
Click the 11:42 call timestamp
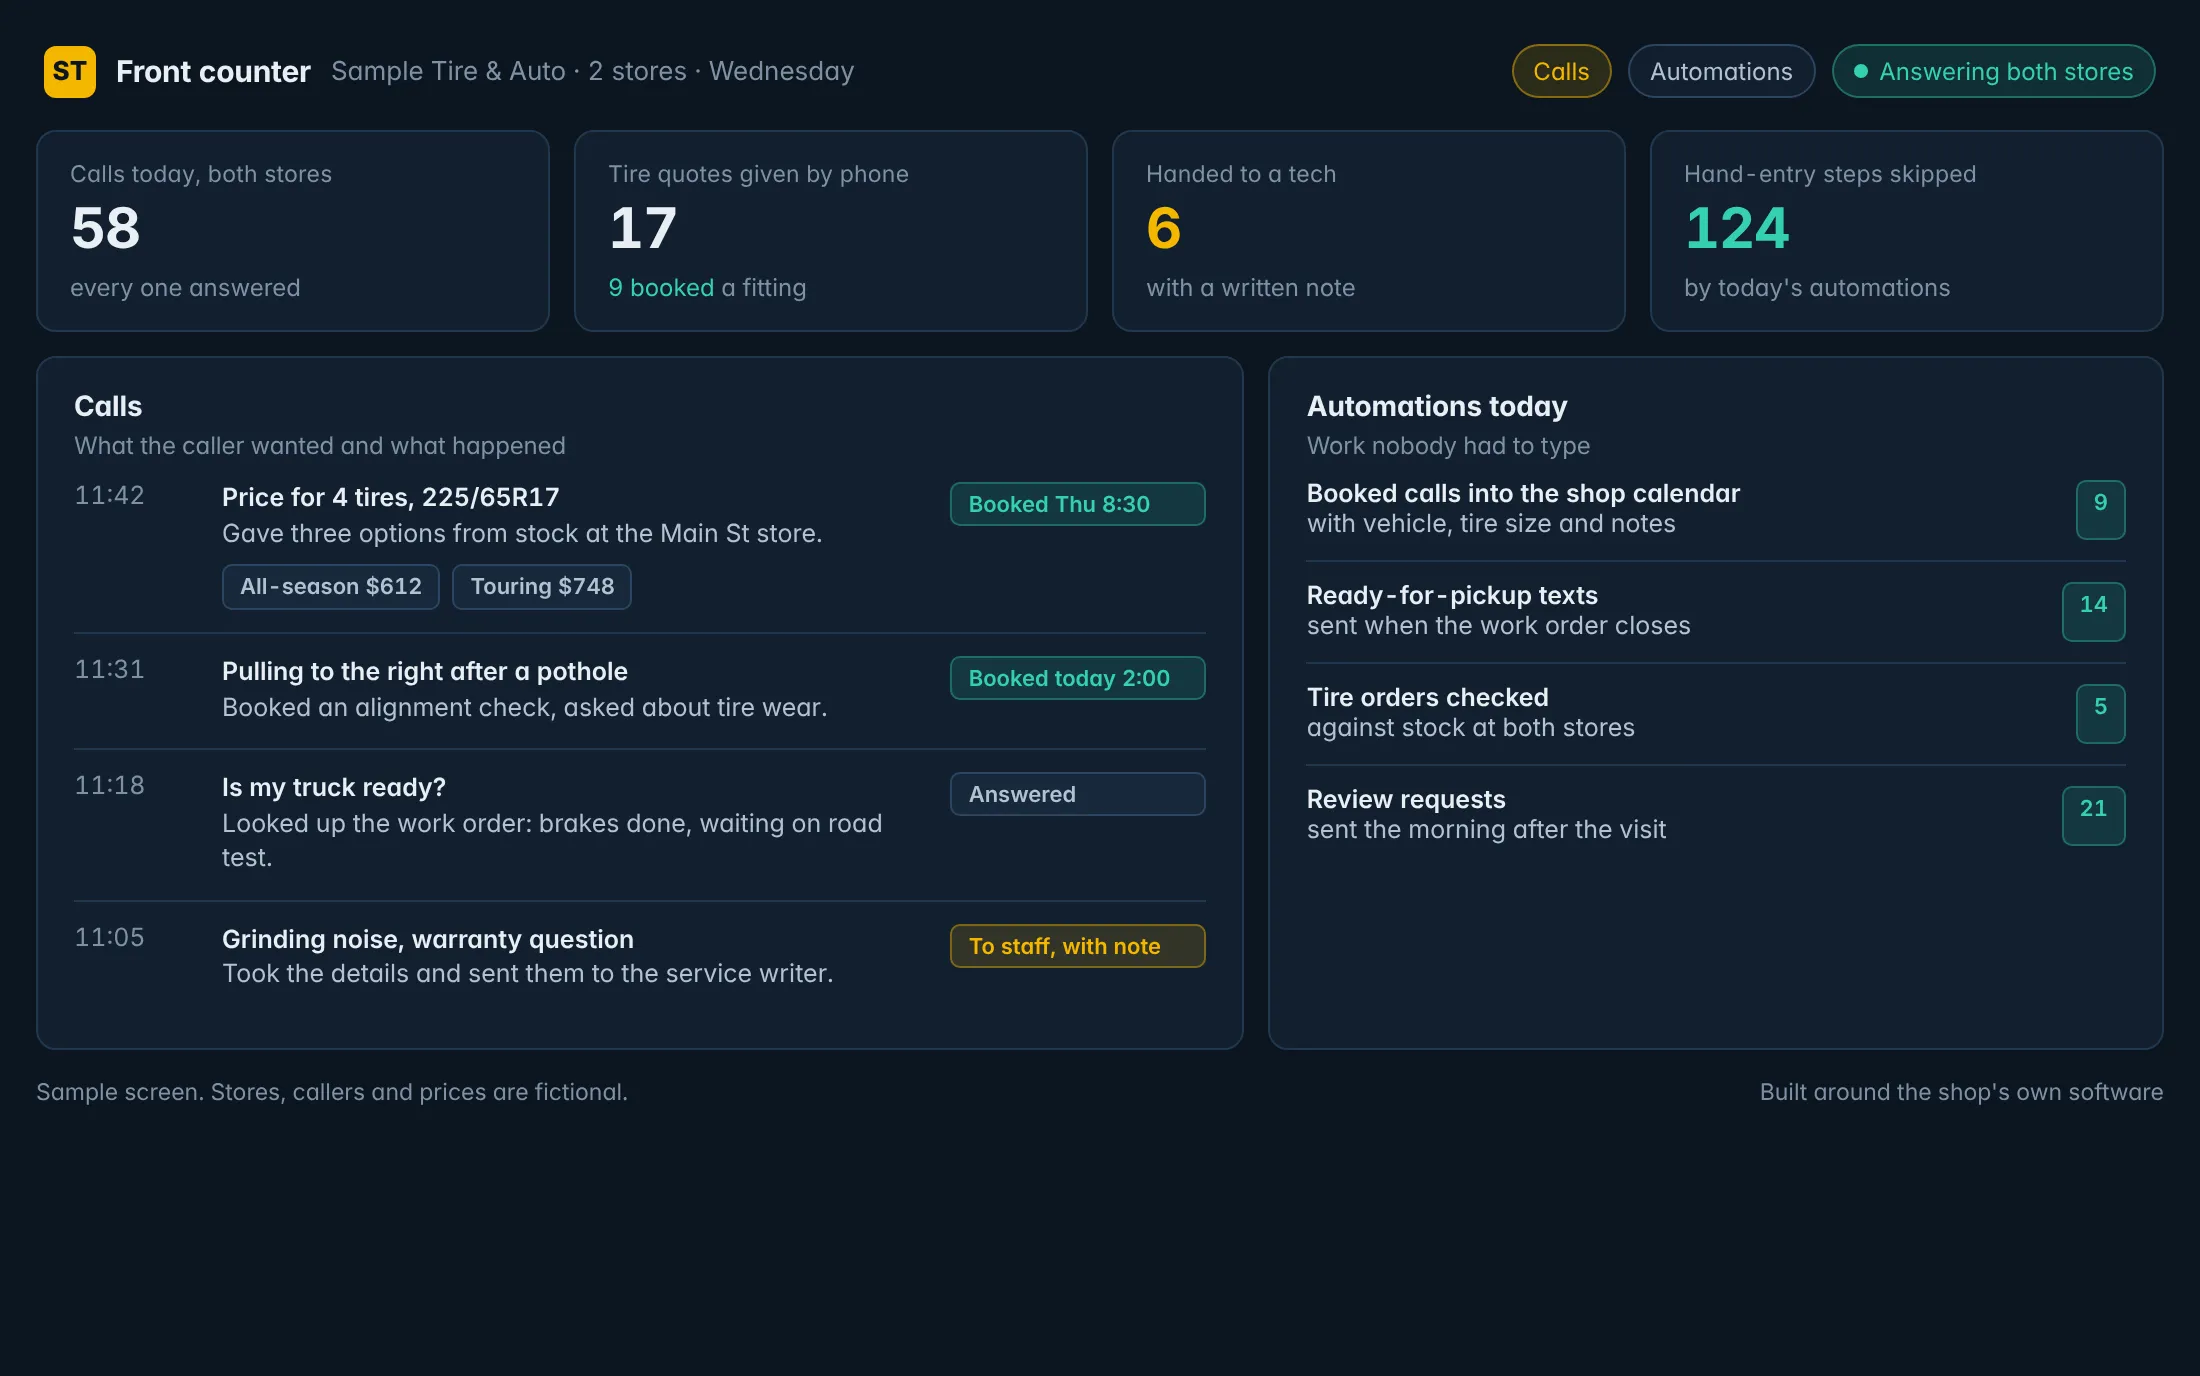pyautogui.click(x=110, y=496)
